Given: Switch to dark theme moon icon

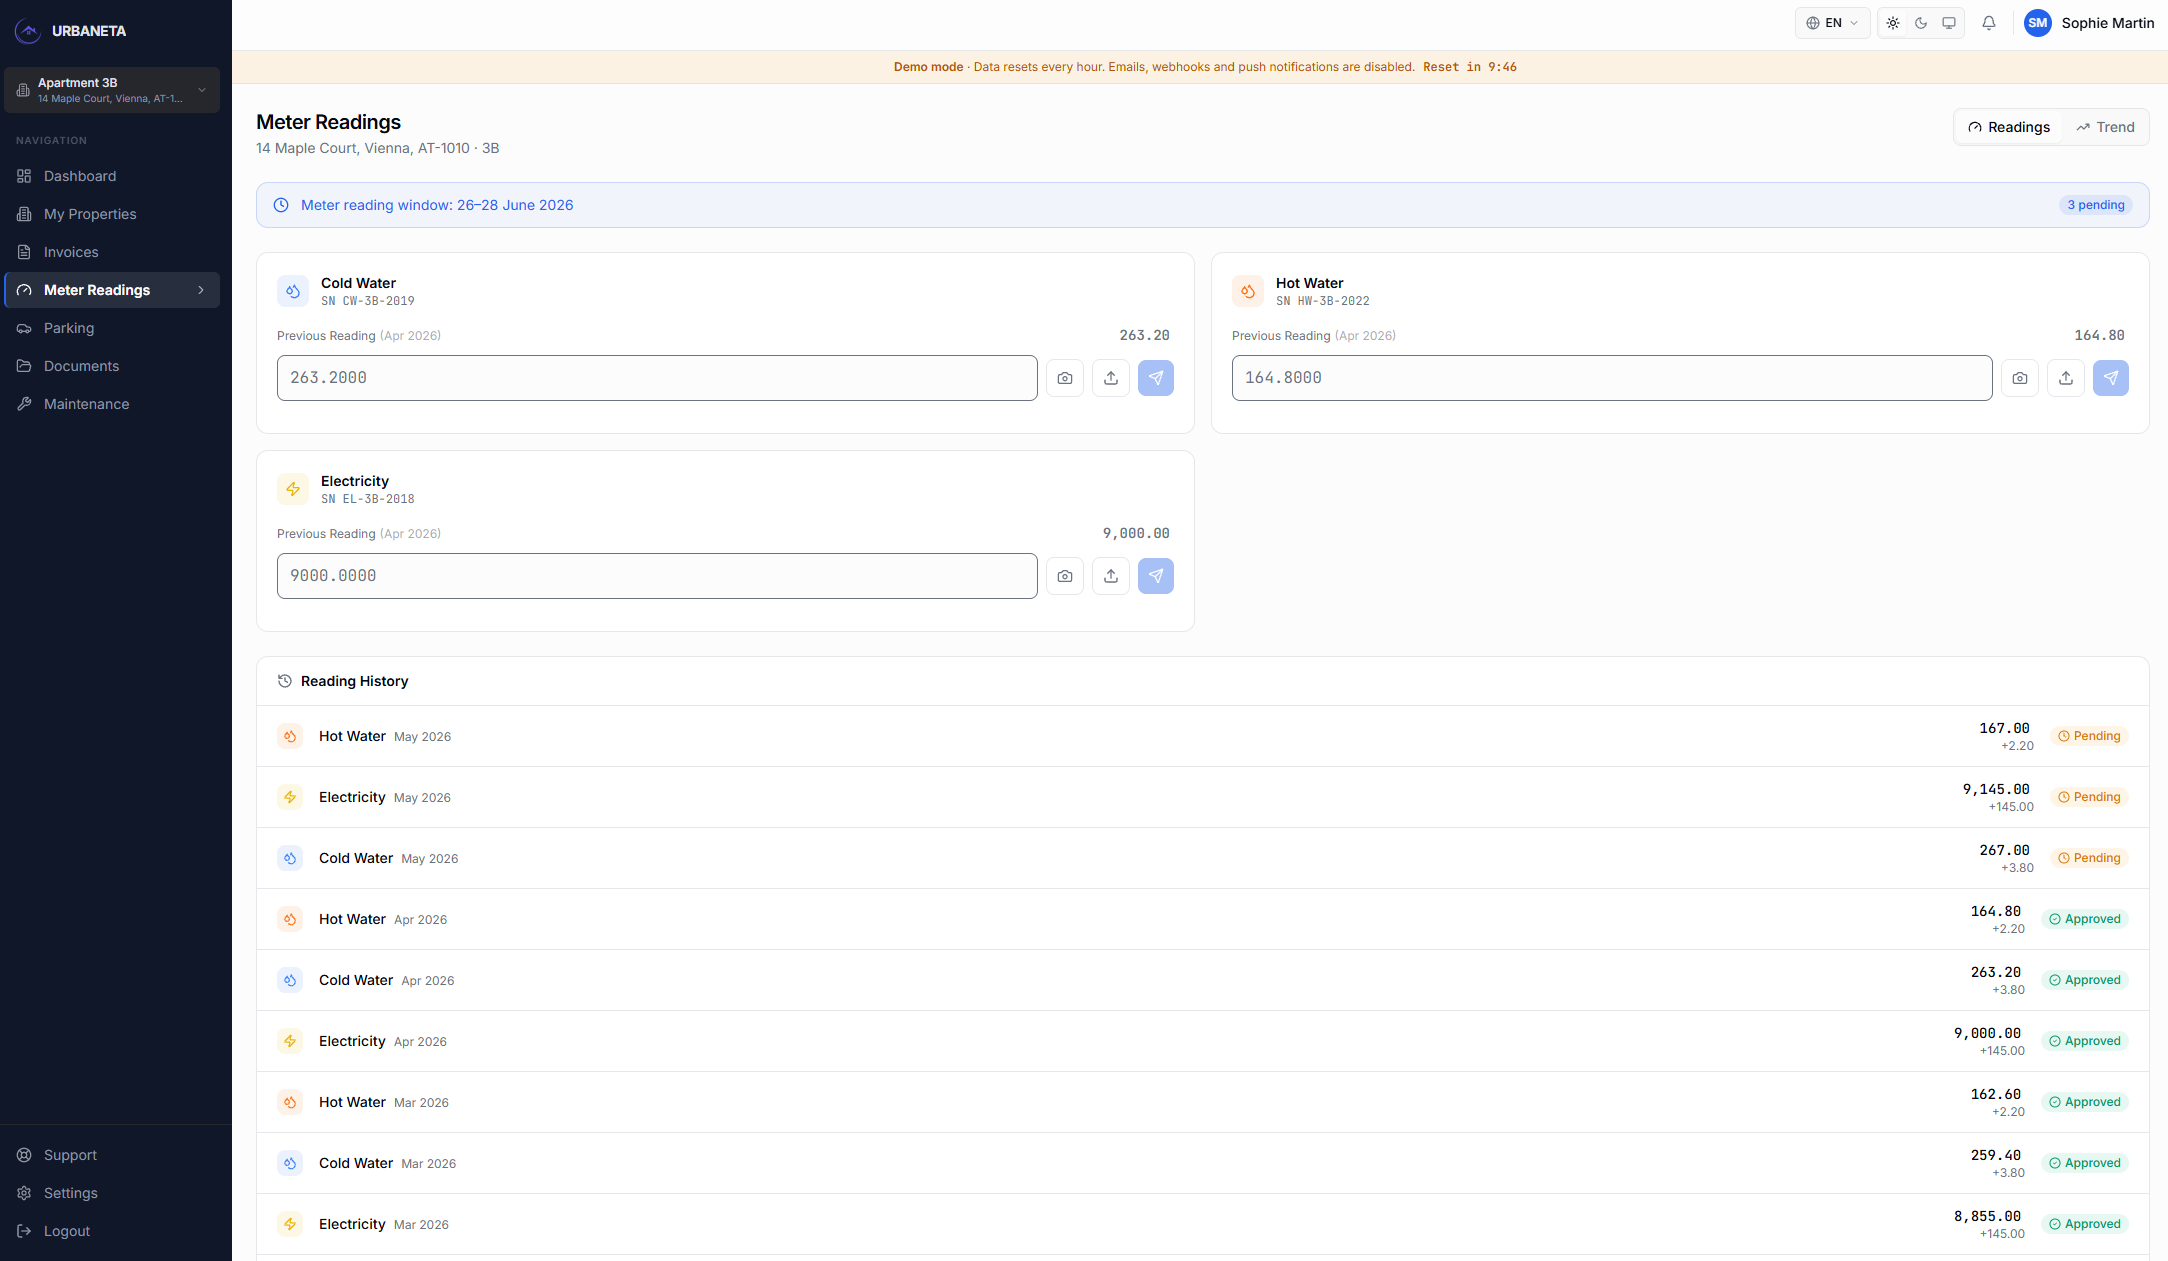Looking at the screenshot, I should [1921, 23].
